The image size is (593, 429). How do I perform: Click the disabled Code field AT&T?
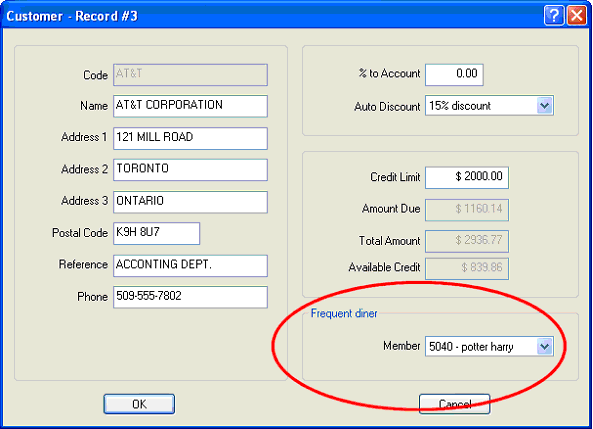190,75
